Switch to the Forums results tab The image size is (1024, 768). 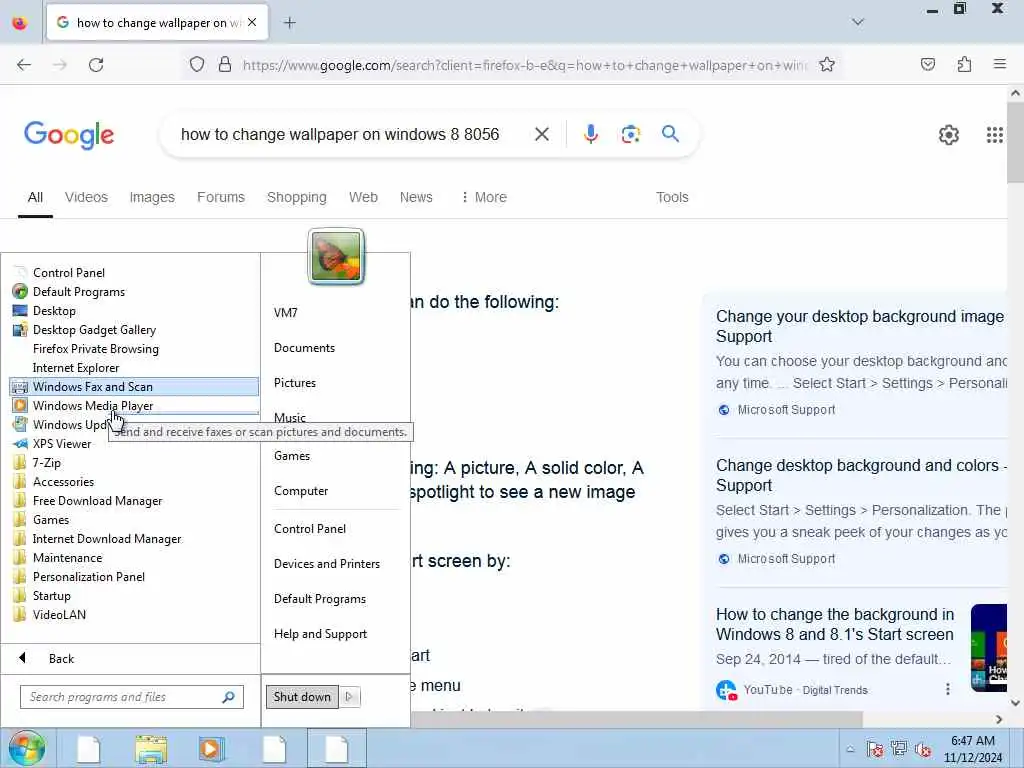221,197
